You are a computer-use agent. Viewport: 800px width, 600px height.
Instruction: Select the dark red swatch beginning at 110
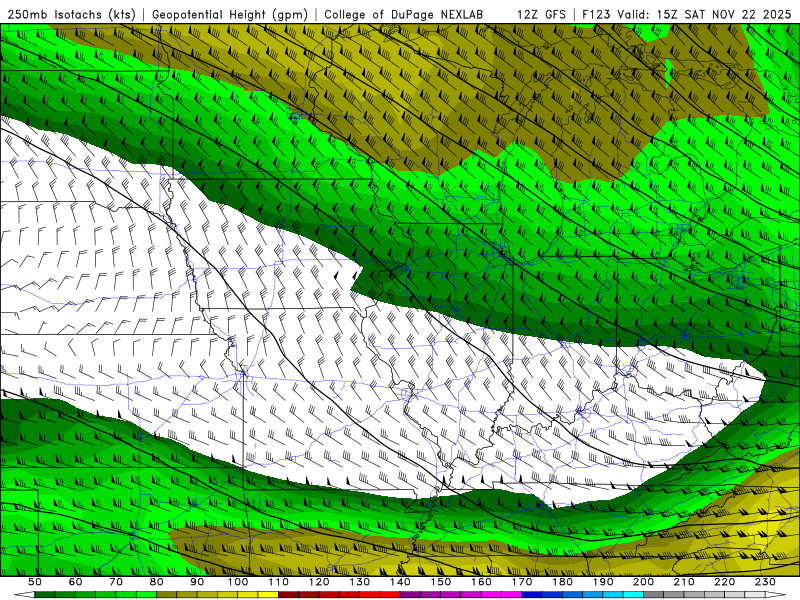pyautogui.click(x=288, y=595)
